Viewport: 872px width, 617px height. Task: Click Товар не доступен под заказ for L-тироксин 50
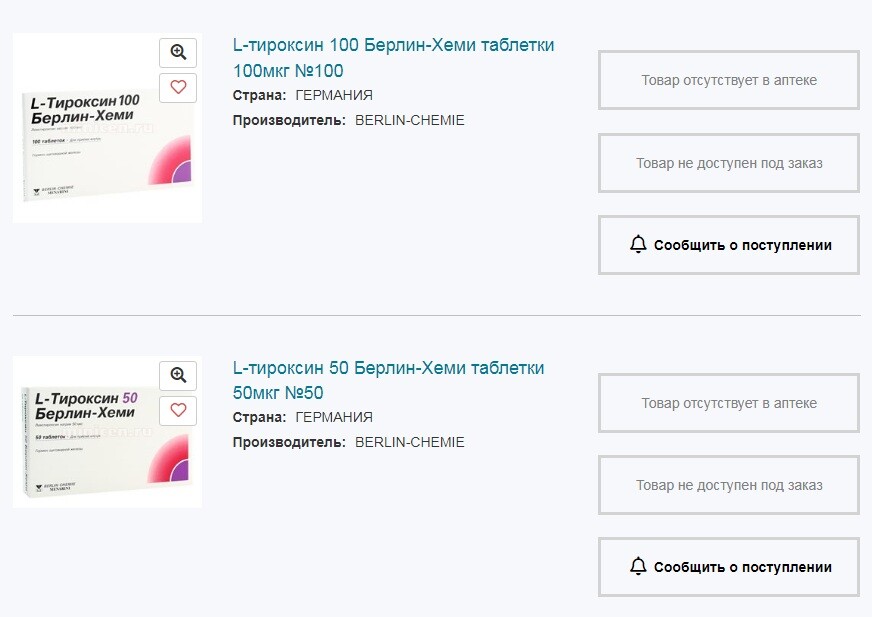pyautogui.click(x=729, y=485)
